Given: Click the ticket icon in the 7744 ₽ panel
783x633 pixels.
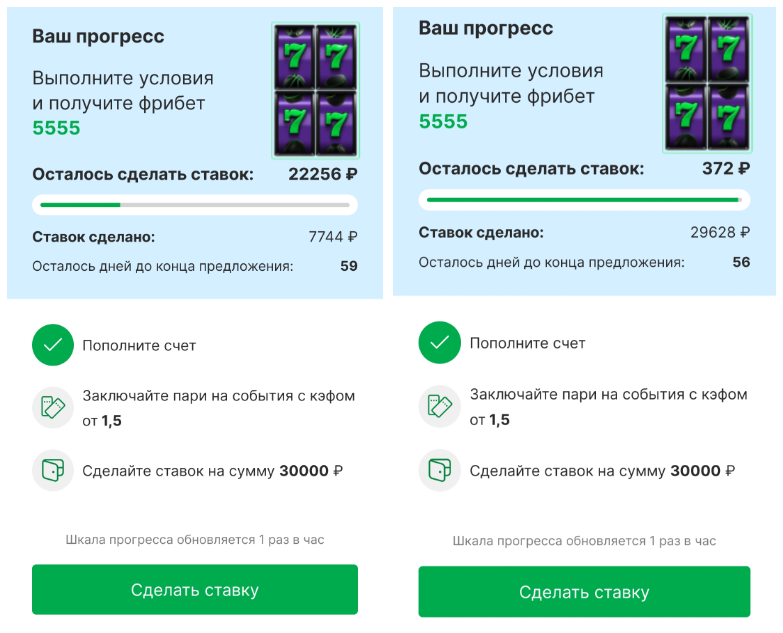Looking at the screenshot, I should [53, 408].
